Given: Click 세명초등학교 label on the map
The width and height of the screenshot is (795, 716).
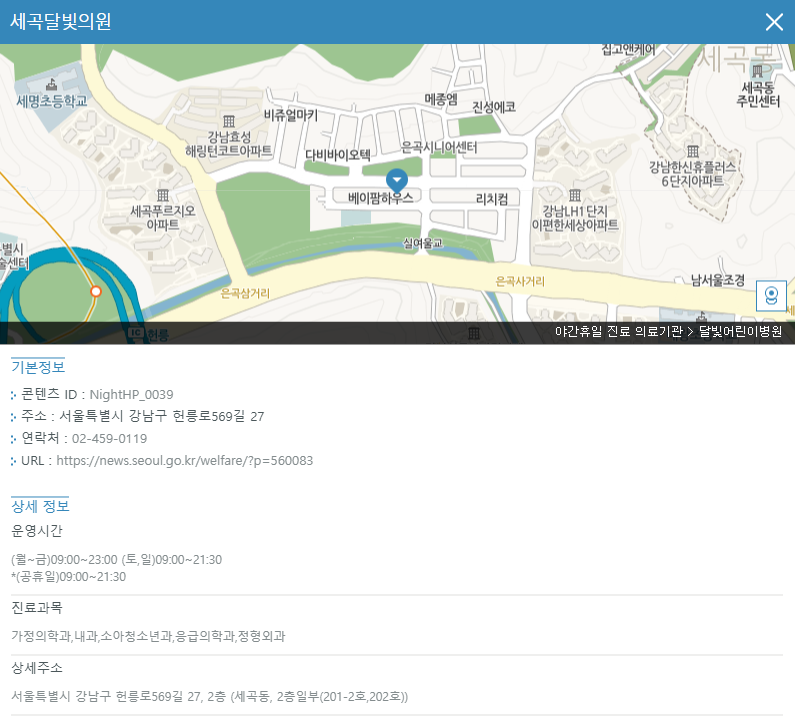Looking at the screenshot, I should tap(51, 101).
